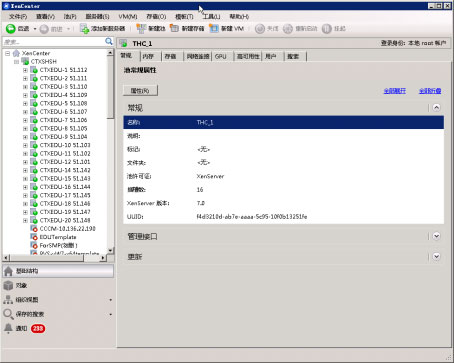Click the search magnifier icon
This screenshot has height=363, width=454.
pyautogui.click(x=109, y=41)
